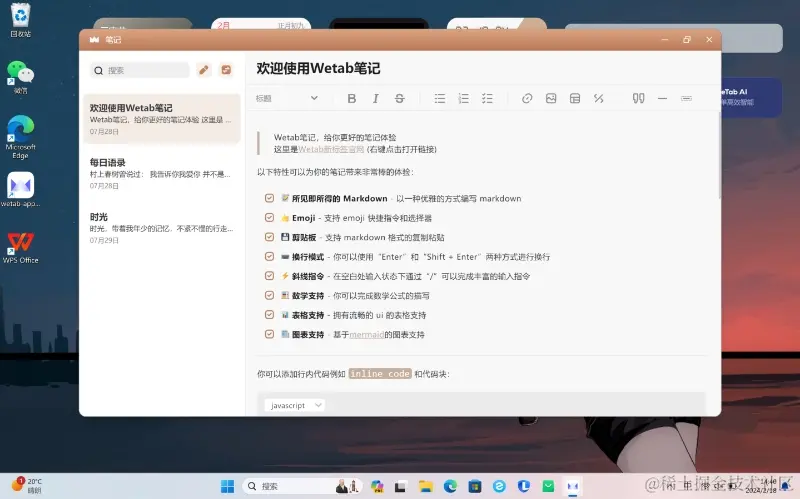Open the WPS Office desktop shortcut
Image resolution: width=800 pixels, height=499 pixels.
point(20,247)
